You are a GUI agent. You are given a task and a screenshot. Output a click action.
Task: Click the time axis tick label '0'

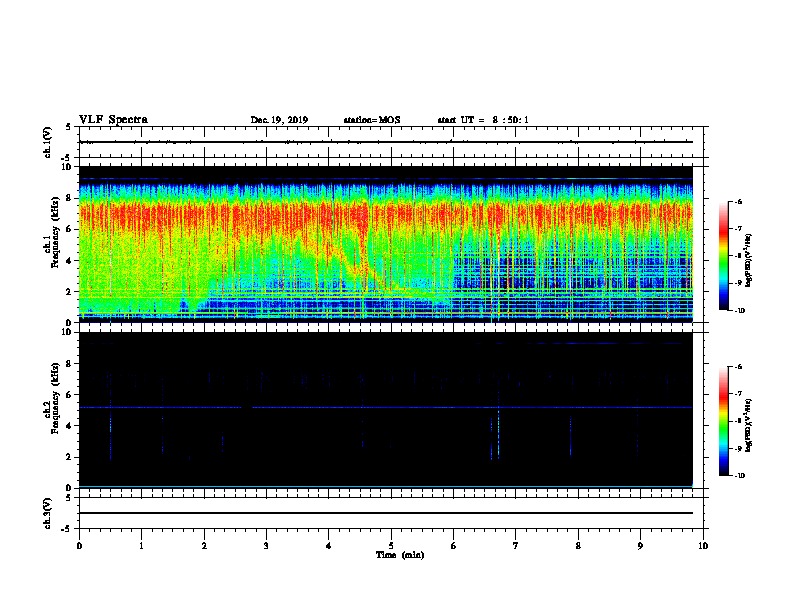pos(79,545)
